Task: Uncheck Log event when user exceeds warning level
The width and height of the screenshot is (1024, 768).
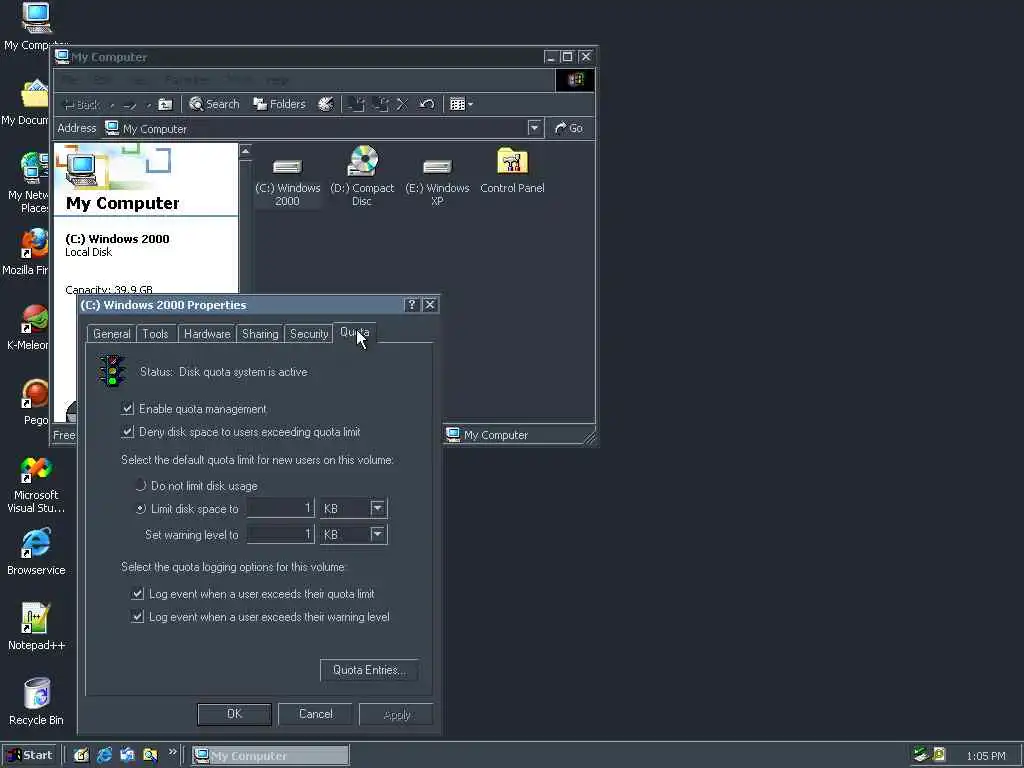Action: coord(137,616)
